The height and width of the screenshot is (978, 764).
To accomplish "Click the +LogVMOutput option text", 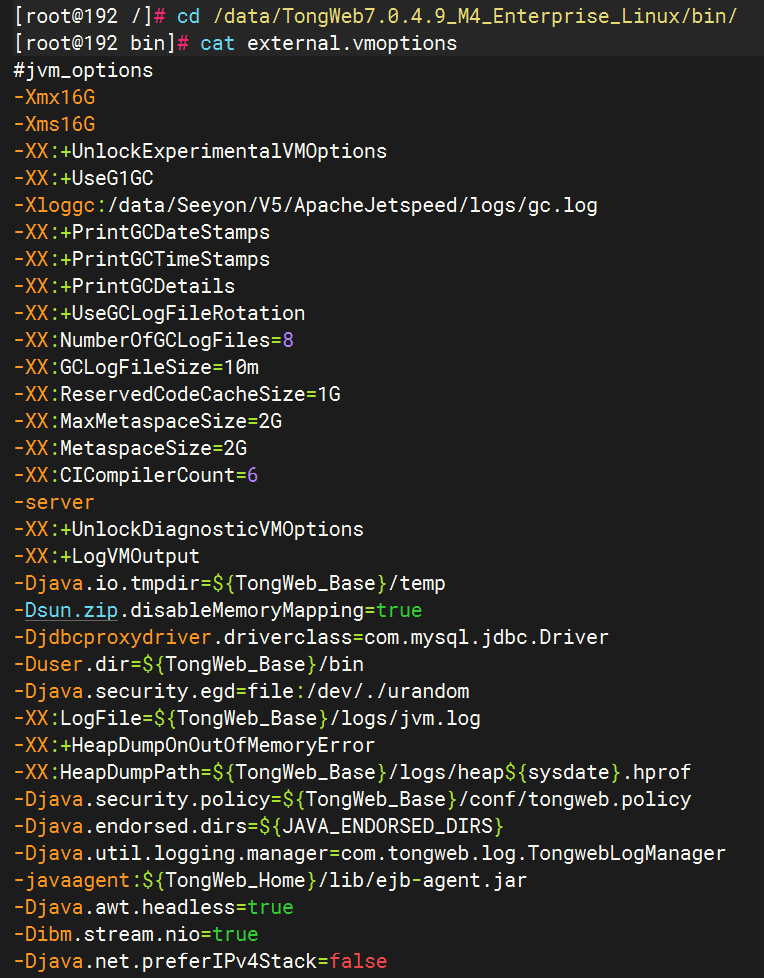I will click(x=130, y=556).
